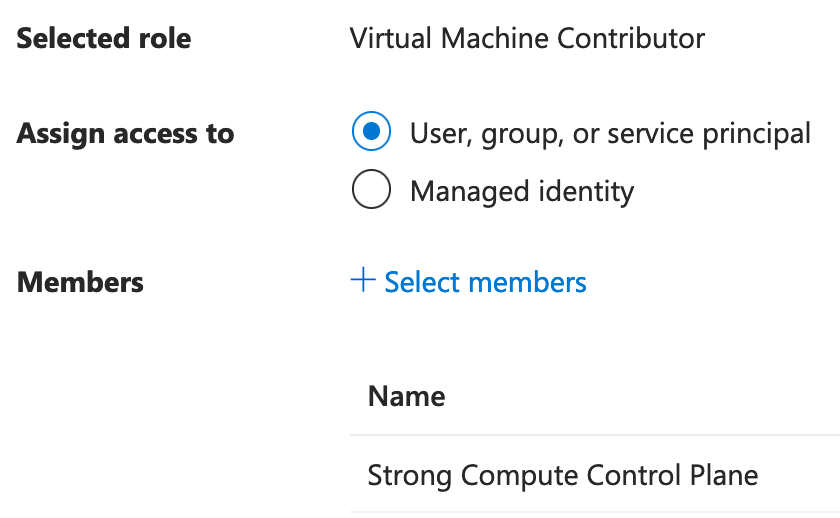Click the Selected role field label
Screen dimensions: 840x518
point(104,39)
